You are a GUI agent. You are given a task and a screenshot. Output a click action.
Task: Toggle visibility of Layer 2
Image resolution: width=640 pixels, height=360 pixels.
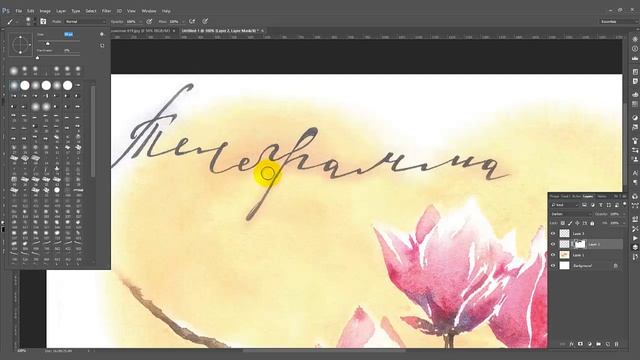pos(553,244)
